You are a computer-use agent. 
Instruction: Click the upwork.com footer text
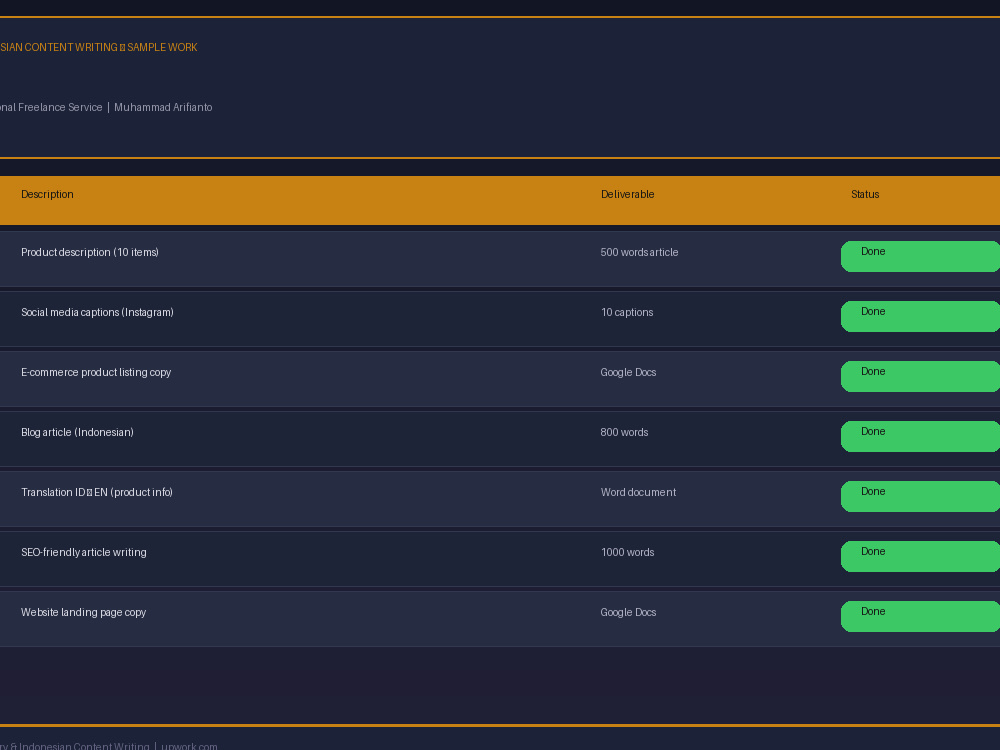click(x=189, y=746)
